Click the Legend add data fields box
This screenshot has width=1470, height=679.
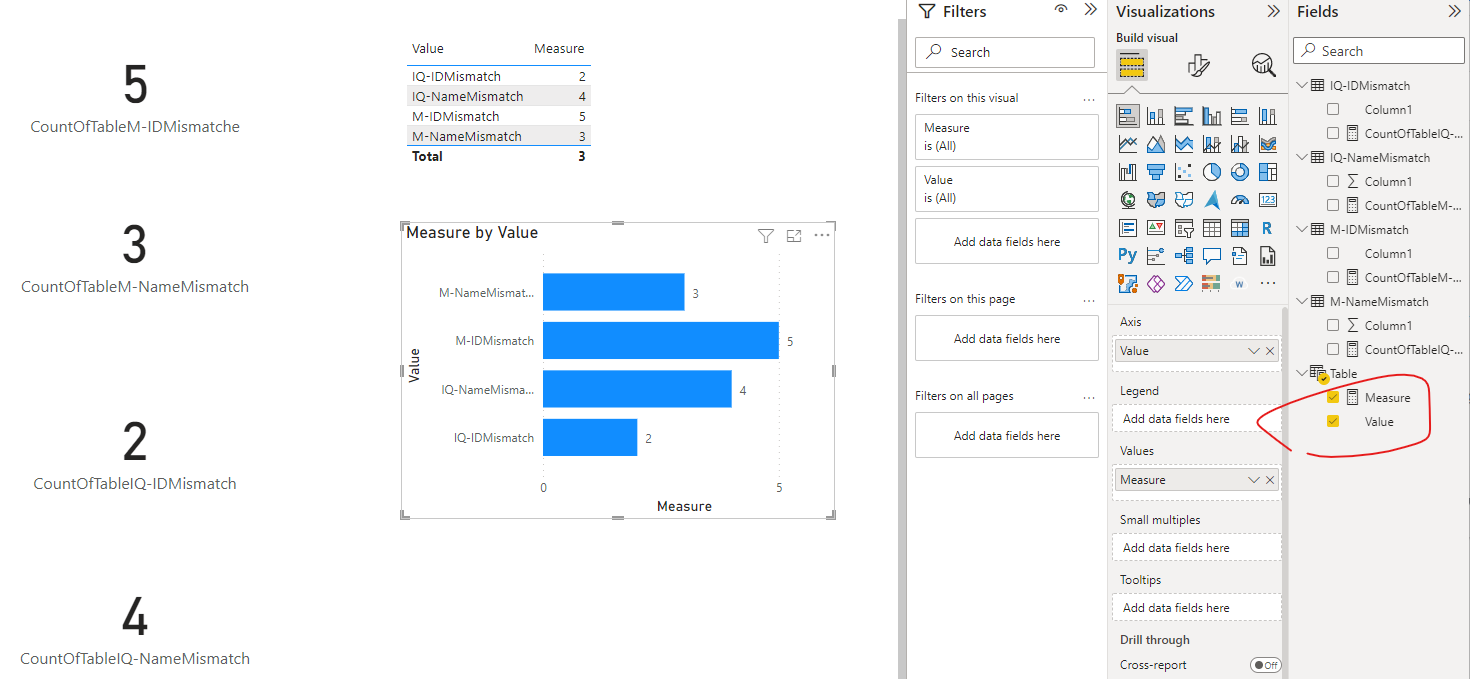(1196, 419)
